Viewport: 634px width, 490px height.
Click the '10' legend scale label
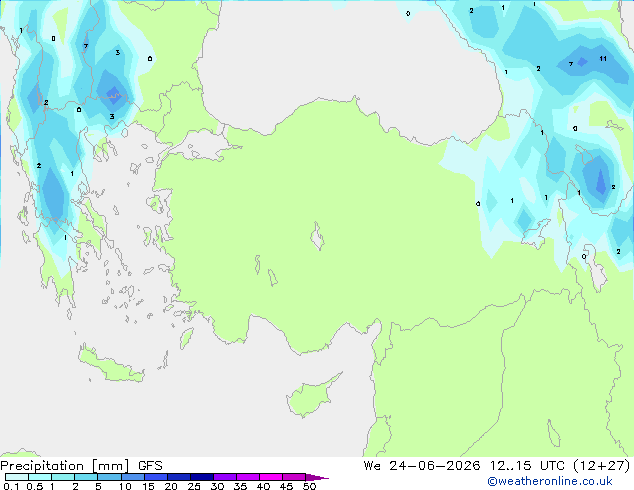tap(125, 486)
